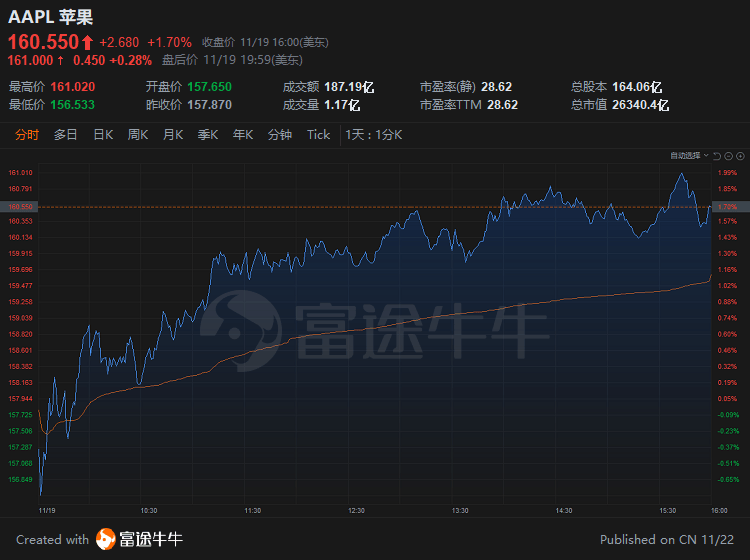Click the percent change +1.70% in header
750x560 pixels.
pyautogui.click(x=169, y=43)
